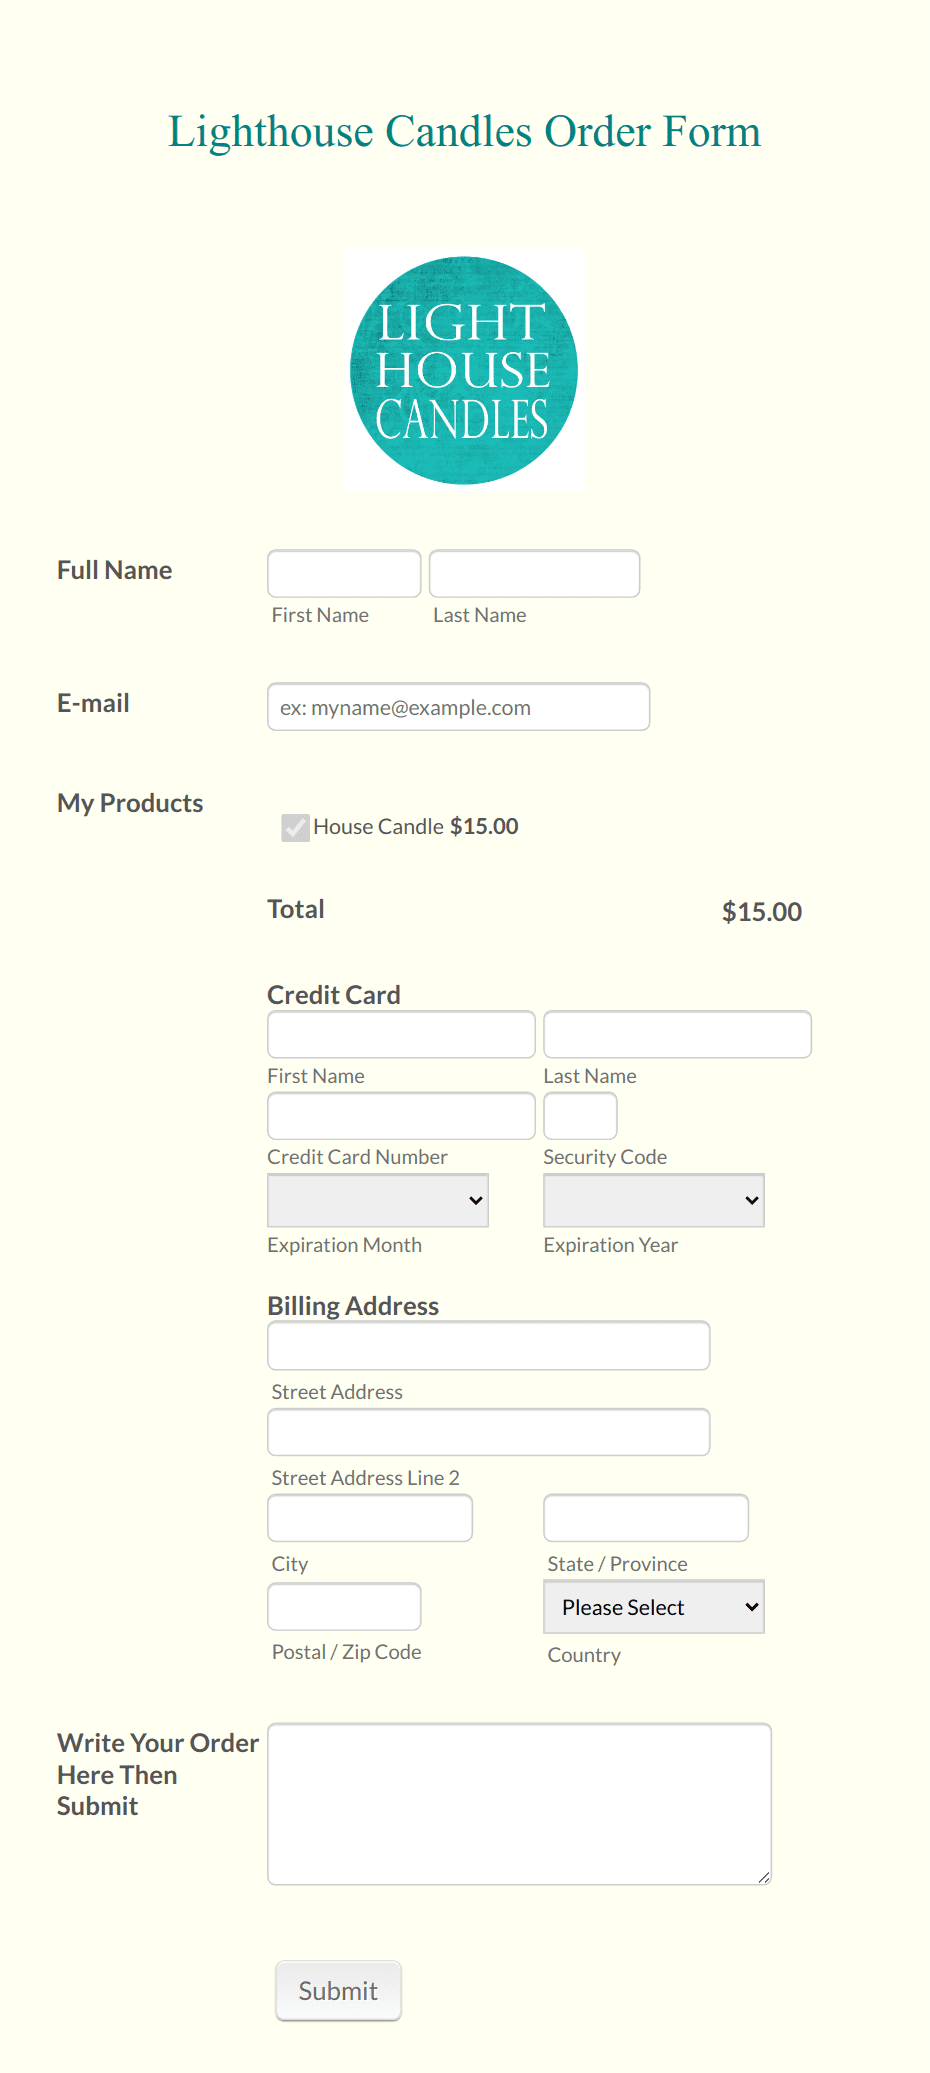930x2073 pixels.
Task: Click the Street Address Line 2 field
Action: point(488,1432)
